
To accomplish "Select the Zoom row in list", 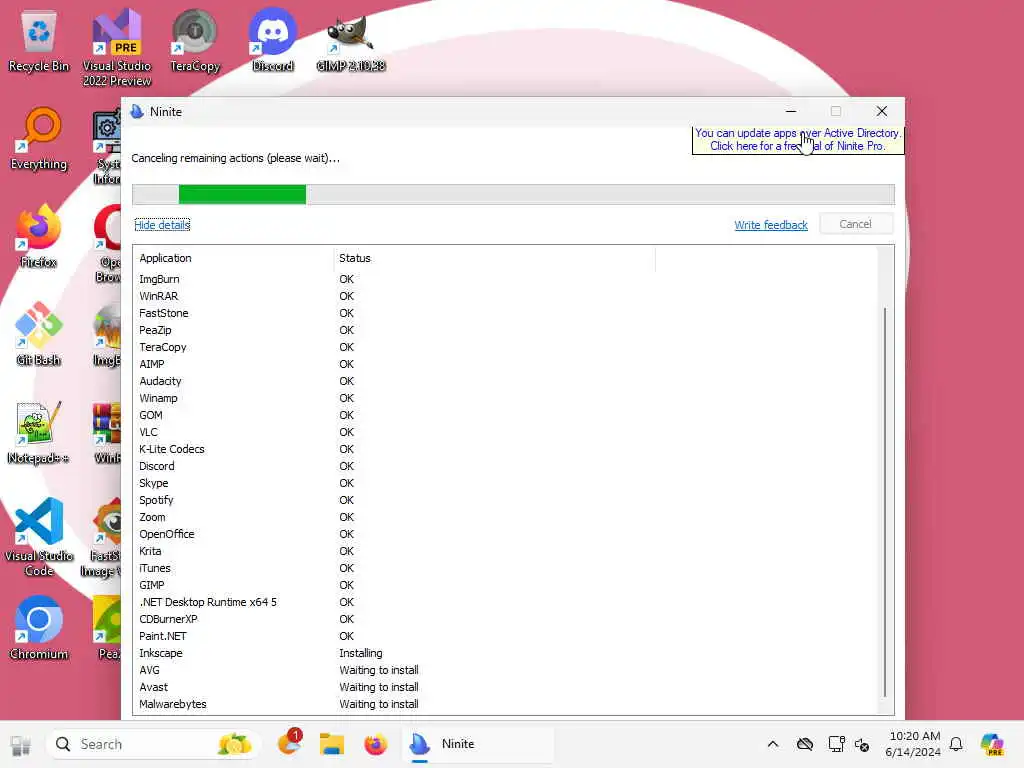I will [505, 517].
